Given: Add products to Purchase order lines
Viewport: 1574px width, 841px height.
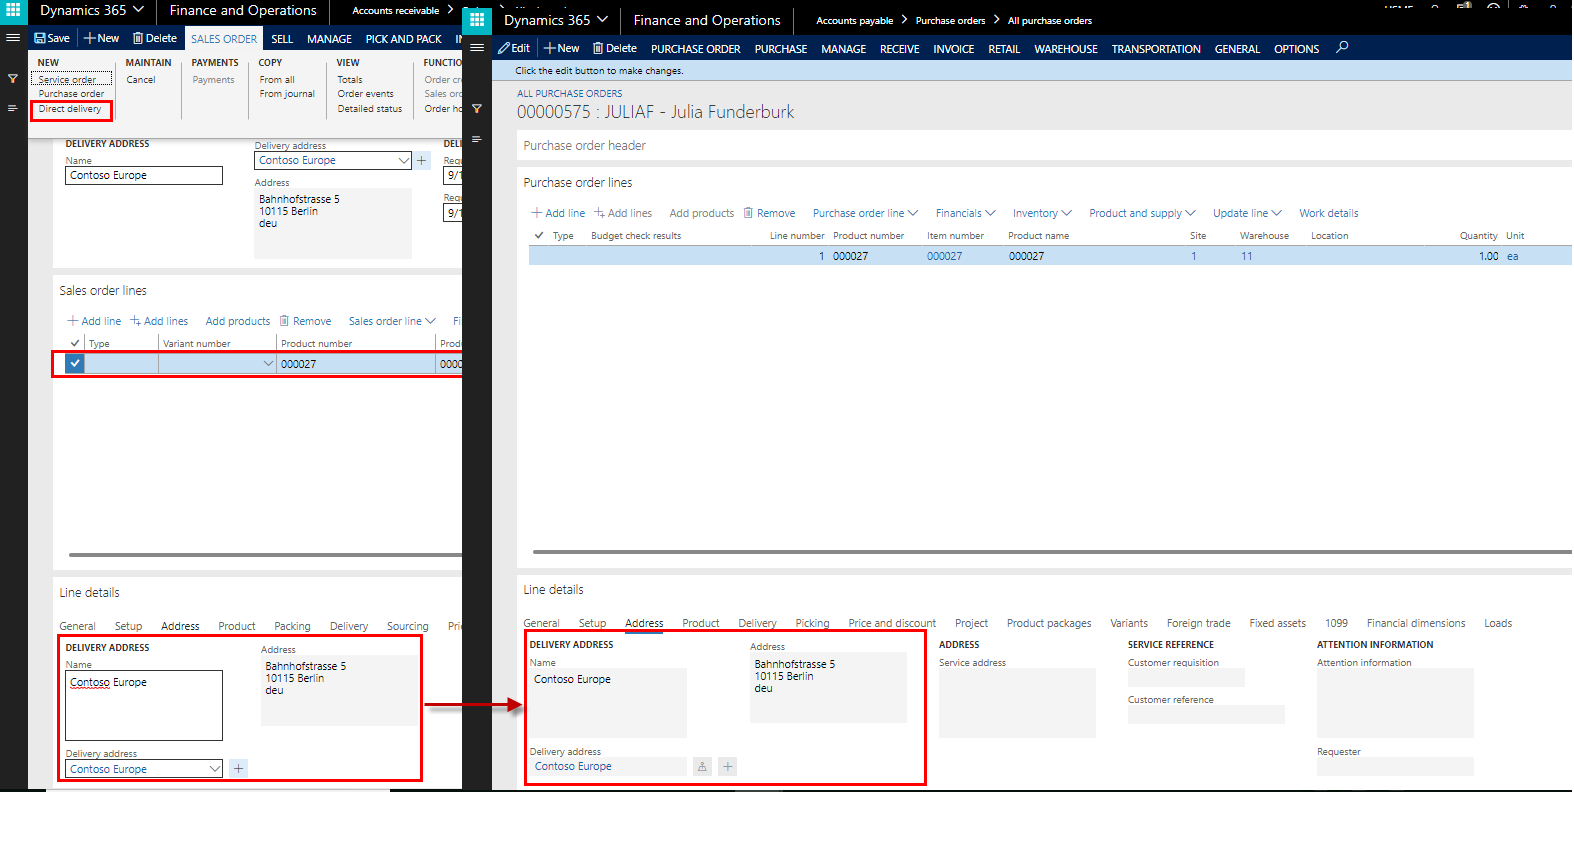Looking at the screenshot, I should [x=701, y=213].
